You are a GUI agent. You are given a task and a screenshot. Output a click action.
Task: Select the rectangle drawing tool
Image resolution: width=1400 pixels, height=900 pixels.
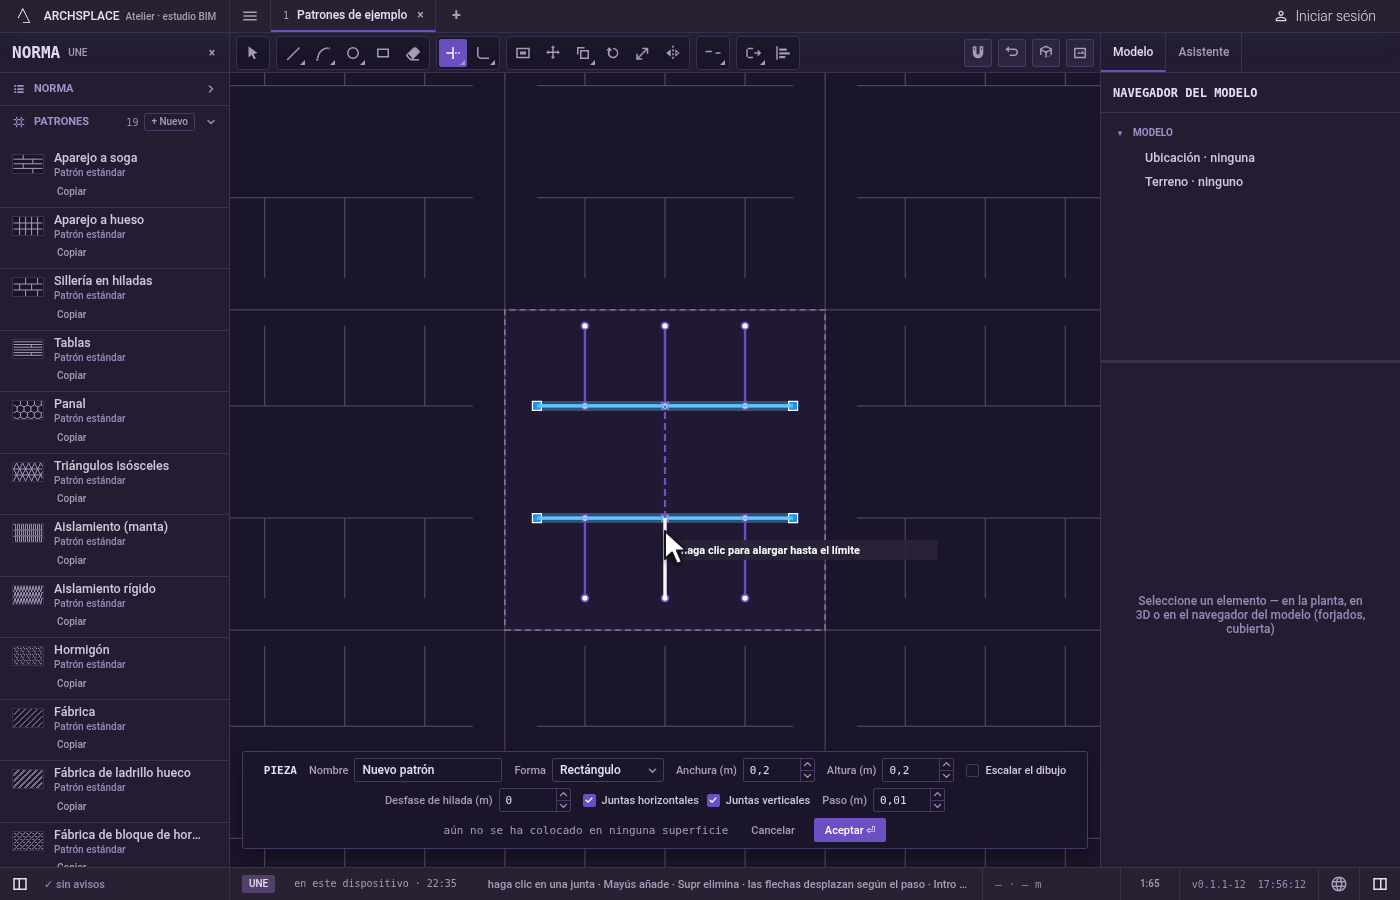tap(383, 53)
